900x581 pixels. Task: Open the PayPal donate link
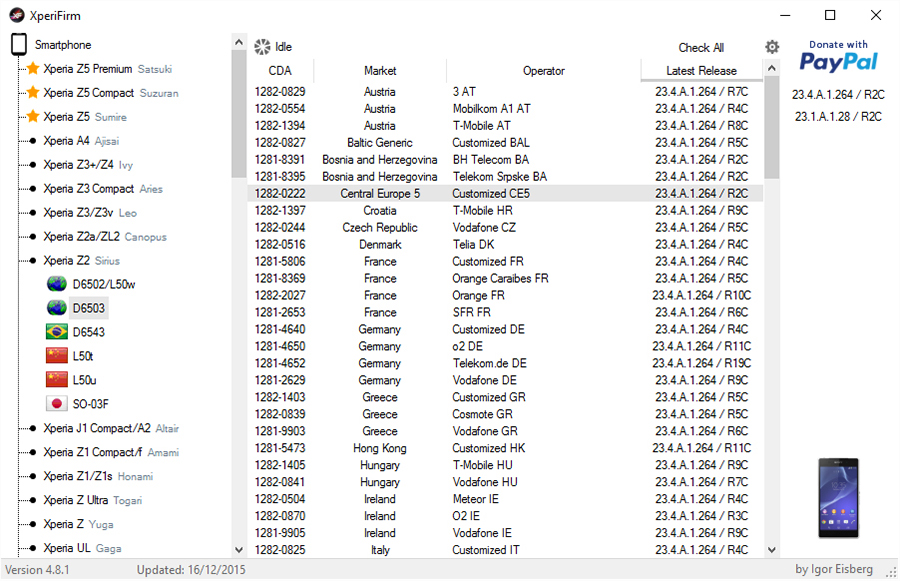pyautogui.click(x=838, y=58)
